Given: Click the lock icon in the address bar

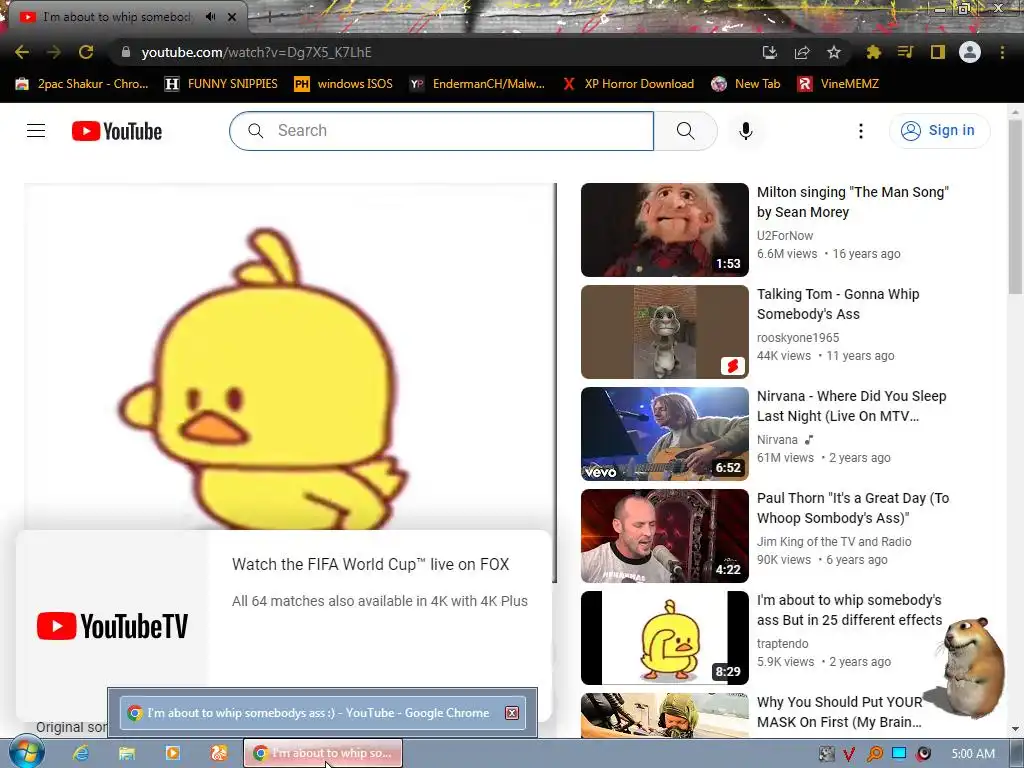Looking at the screenshot, I should coord(126,52).
